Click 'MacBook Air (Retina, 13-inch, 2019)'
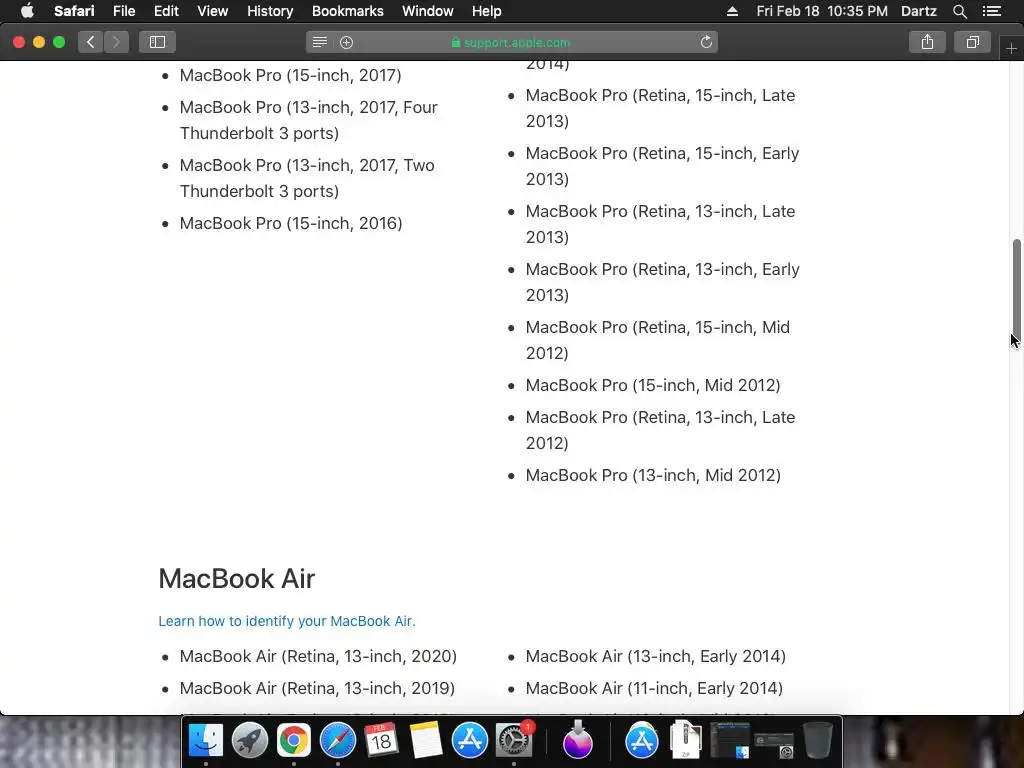The height and width of the screenshot is (768, 1024). [x=317, y=688]
